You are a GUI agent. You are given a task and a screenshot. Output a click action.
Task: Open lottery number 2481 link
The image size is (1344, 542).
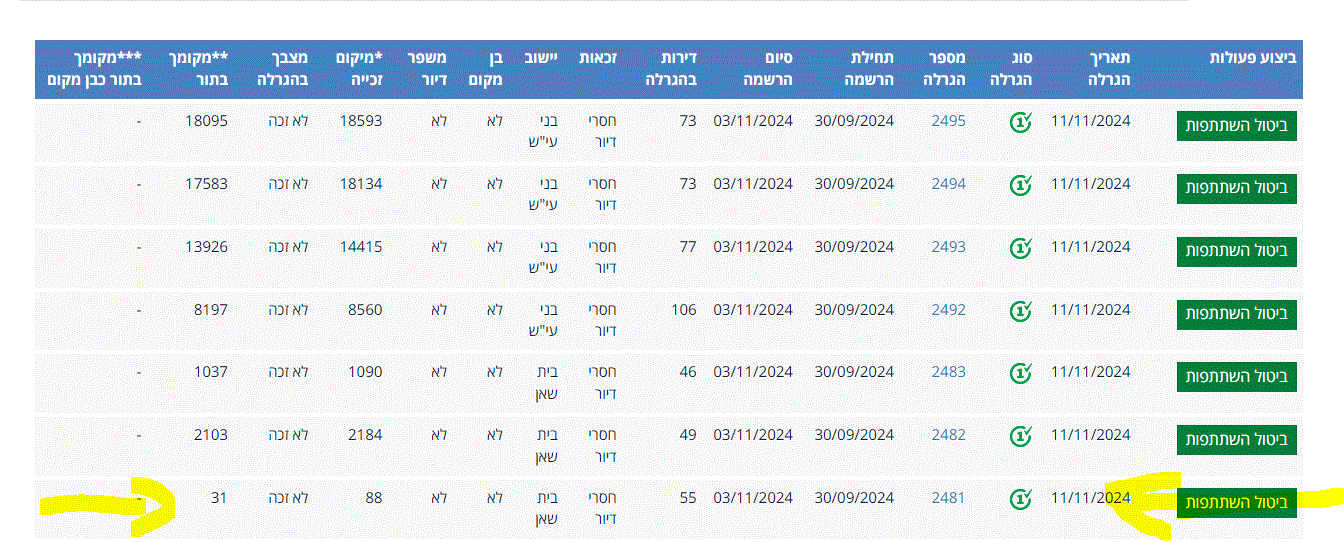click(x=948, y=498)
